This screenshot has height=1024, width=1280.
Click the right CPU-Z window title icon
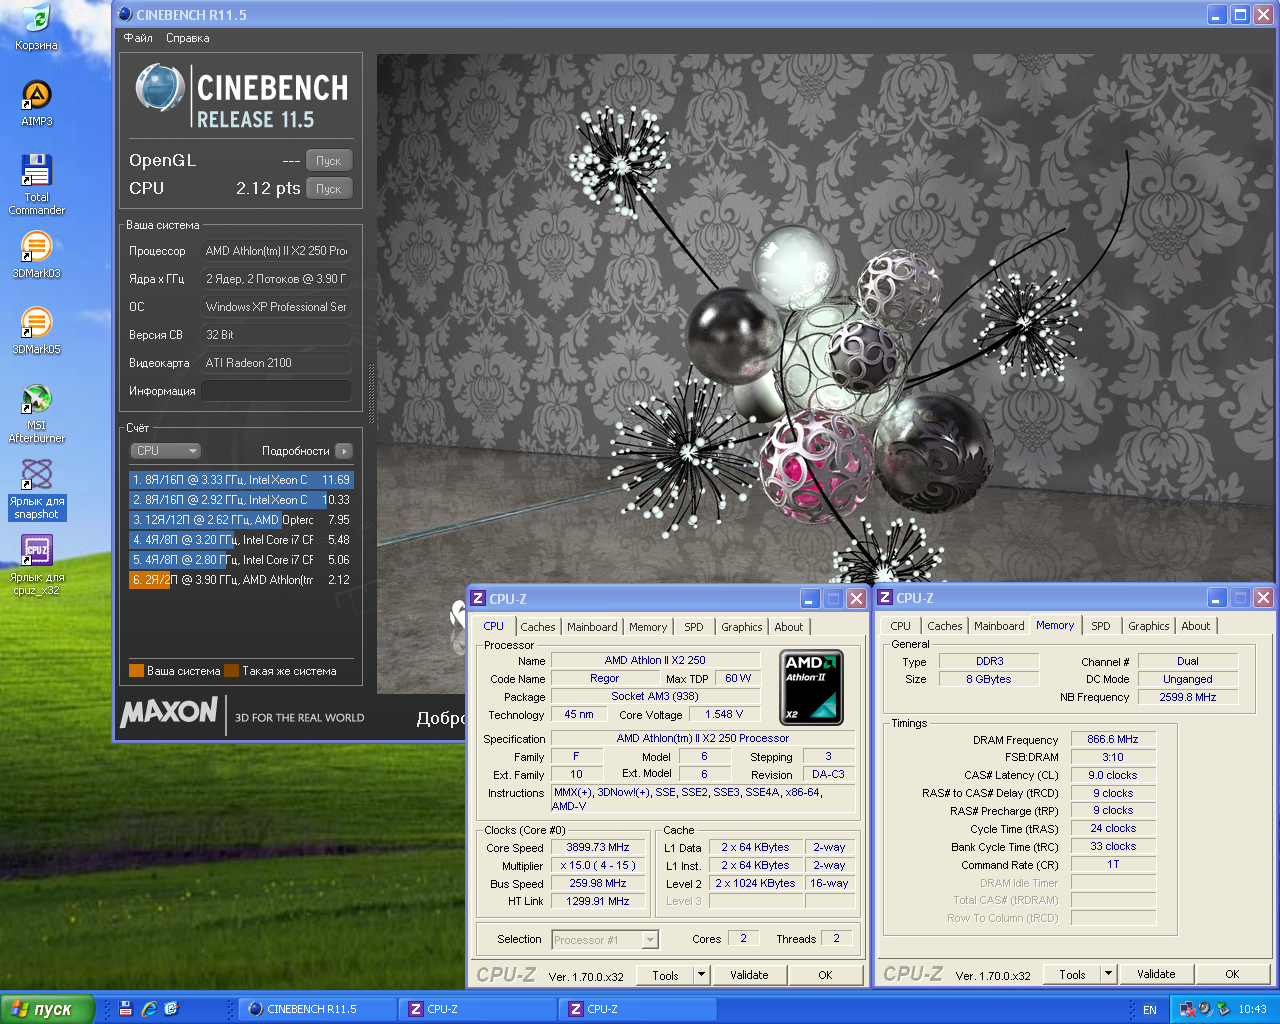coord(885,597)
